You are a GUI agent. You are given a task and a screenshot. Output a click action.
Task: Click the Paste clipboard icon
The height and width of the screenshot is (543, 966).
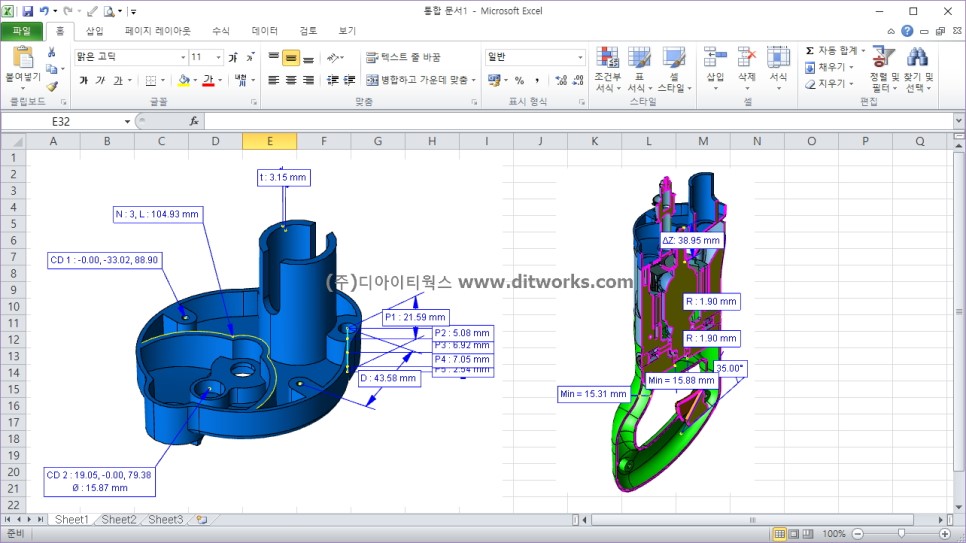tap(23, 57)
